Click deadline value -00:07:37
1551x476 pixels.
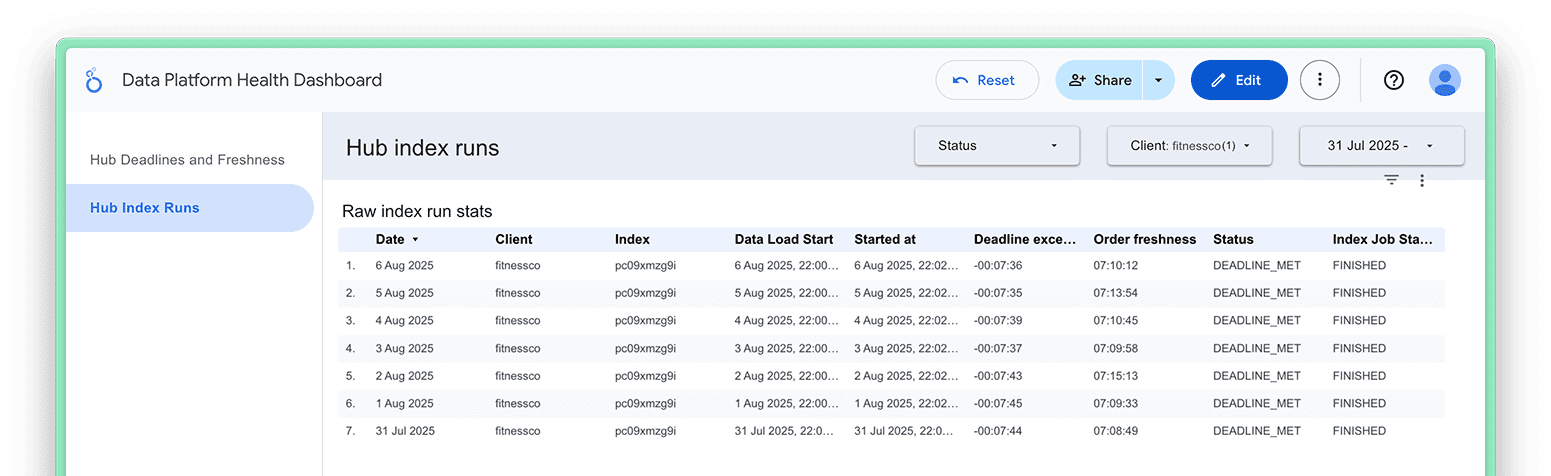click(998, 349)
